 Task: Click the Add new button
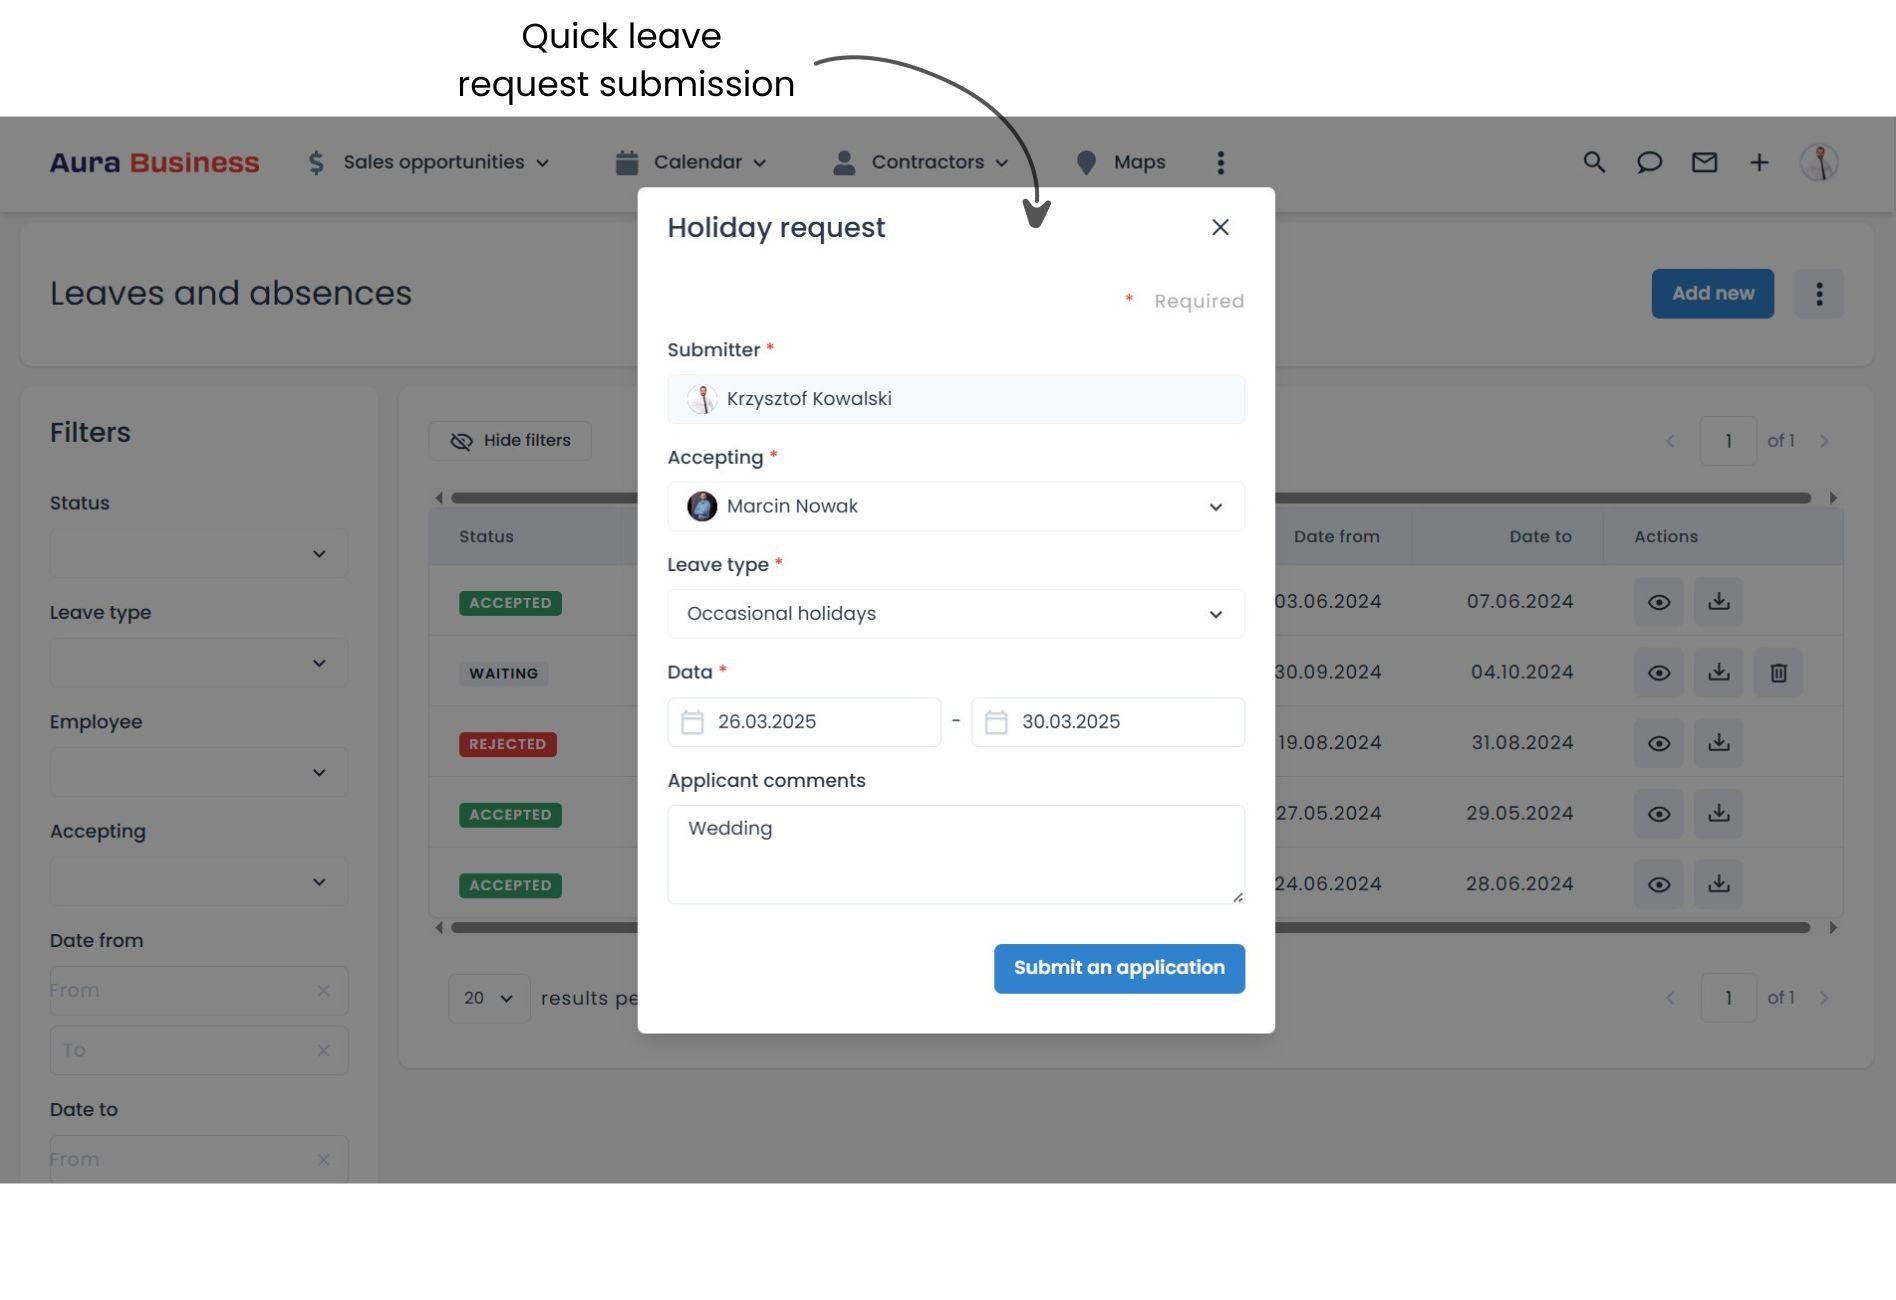click(1712, 293)
